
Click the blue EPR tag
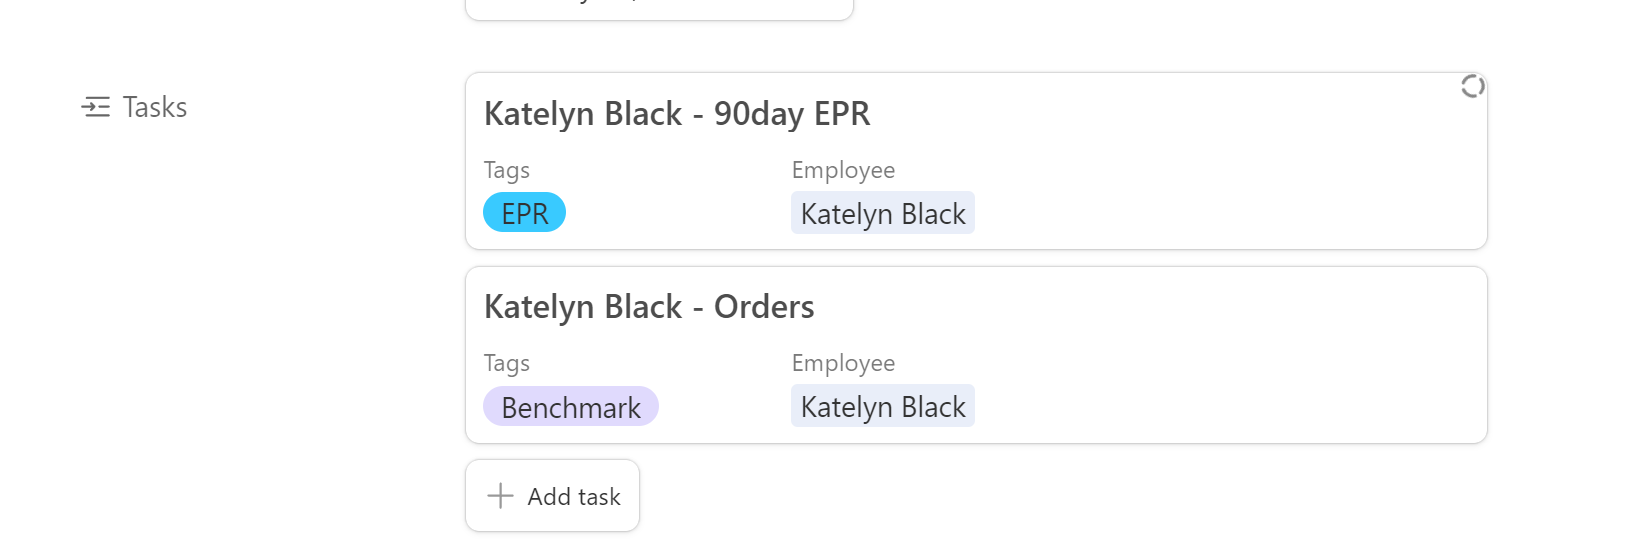click(x=524, y=213)
